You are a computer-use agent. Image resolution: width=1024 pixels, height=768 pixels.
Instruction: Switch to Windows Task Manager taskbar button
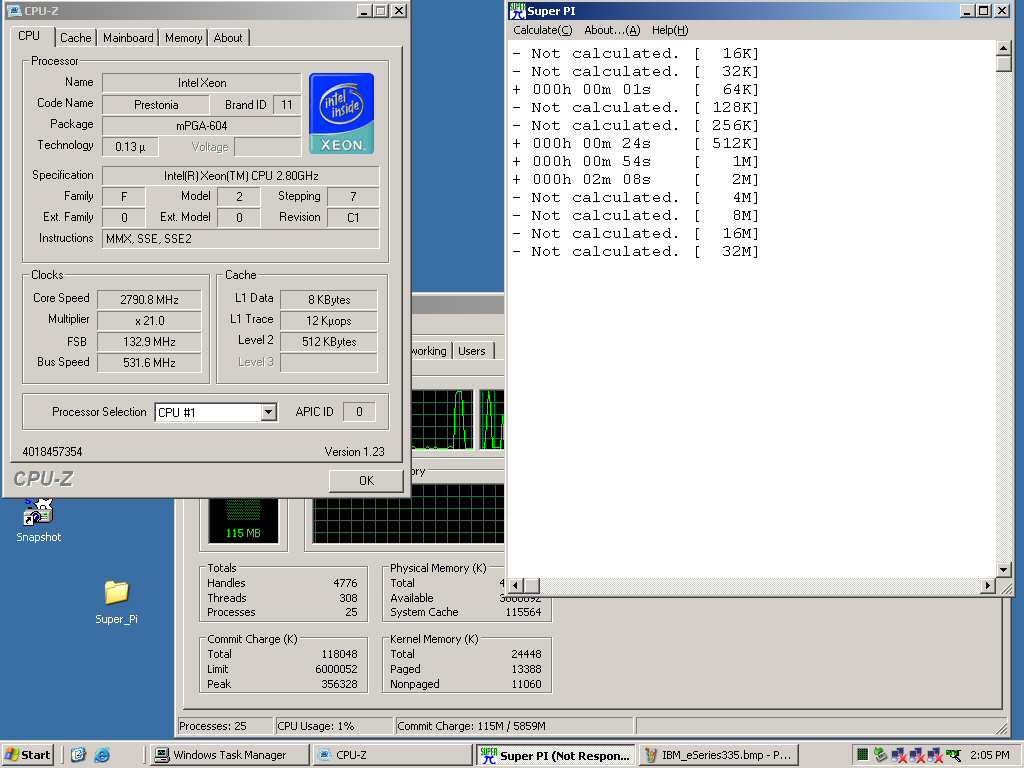228,755
